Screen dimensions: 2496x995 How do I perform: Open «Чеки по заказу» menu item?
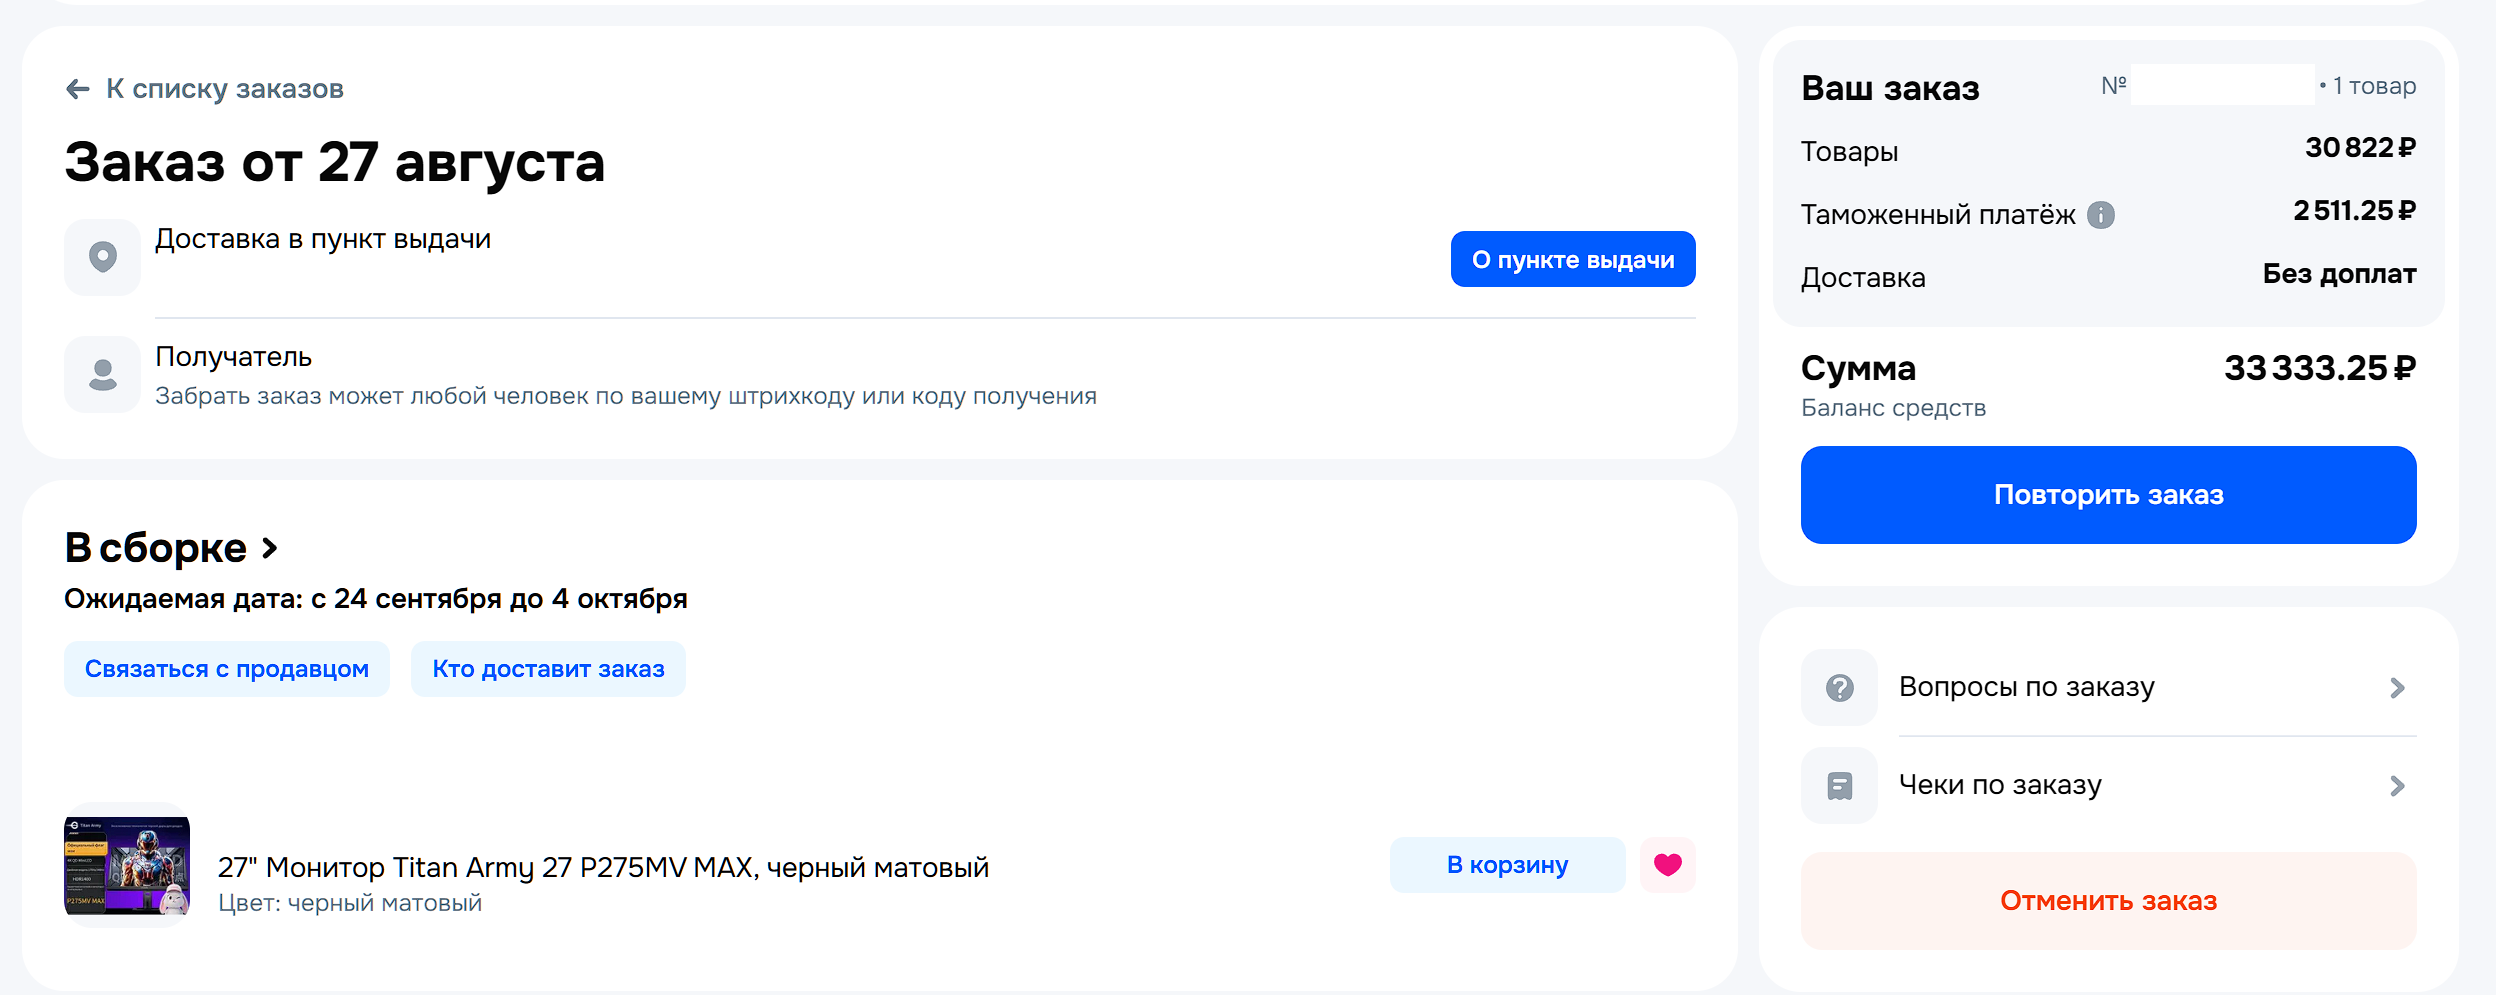2109,785
